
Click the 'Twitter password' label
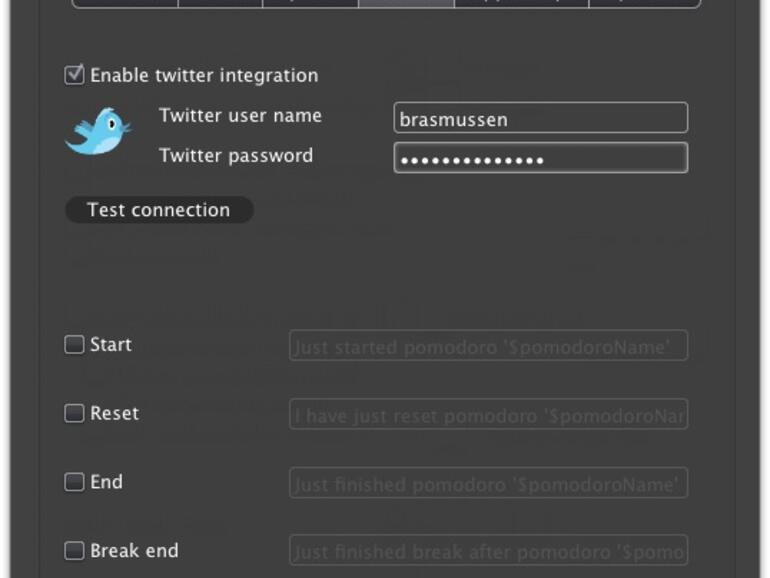[236, 156]
